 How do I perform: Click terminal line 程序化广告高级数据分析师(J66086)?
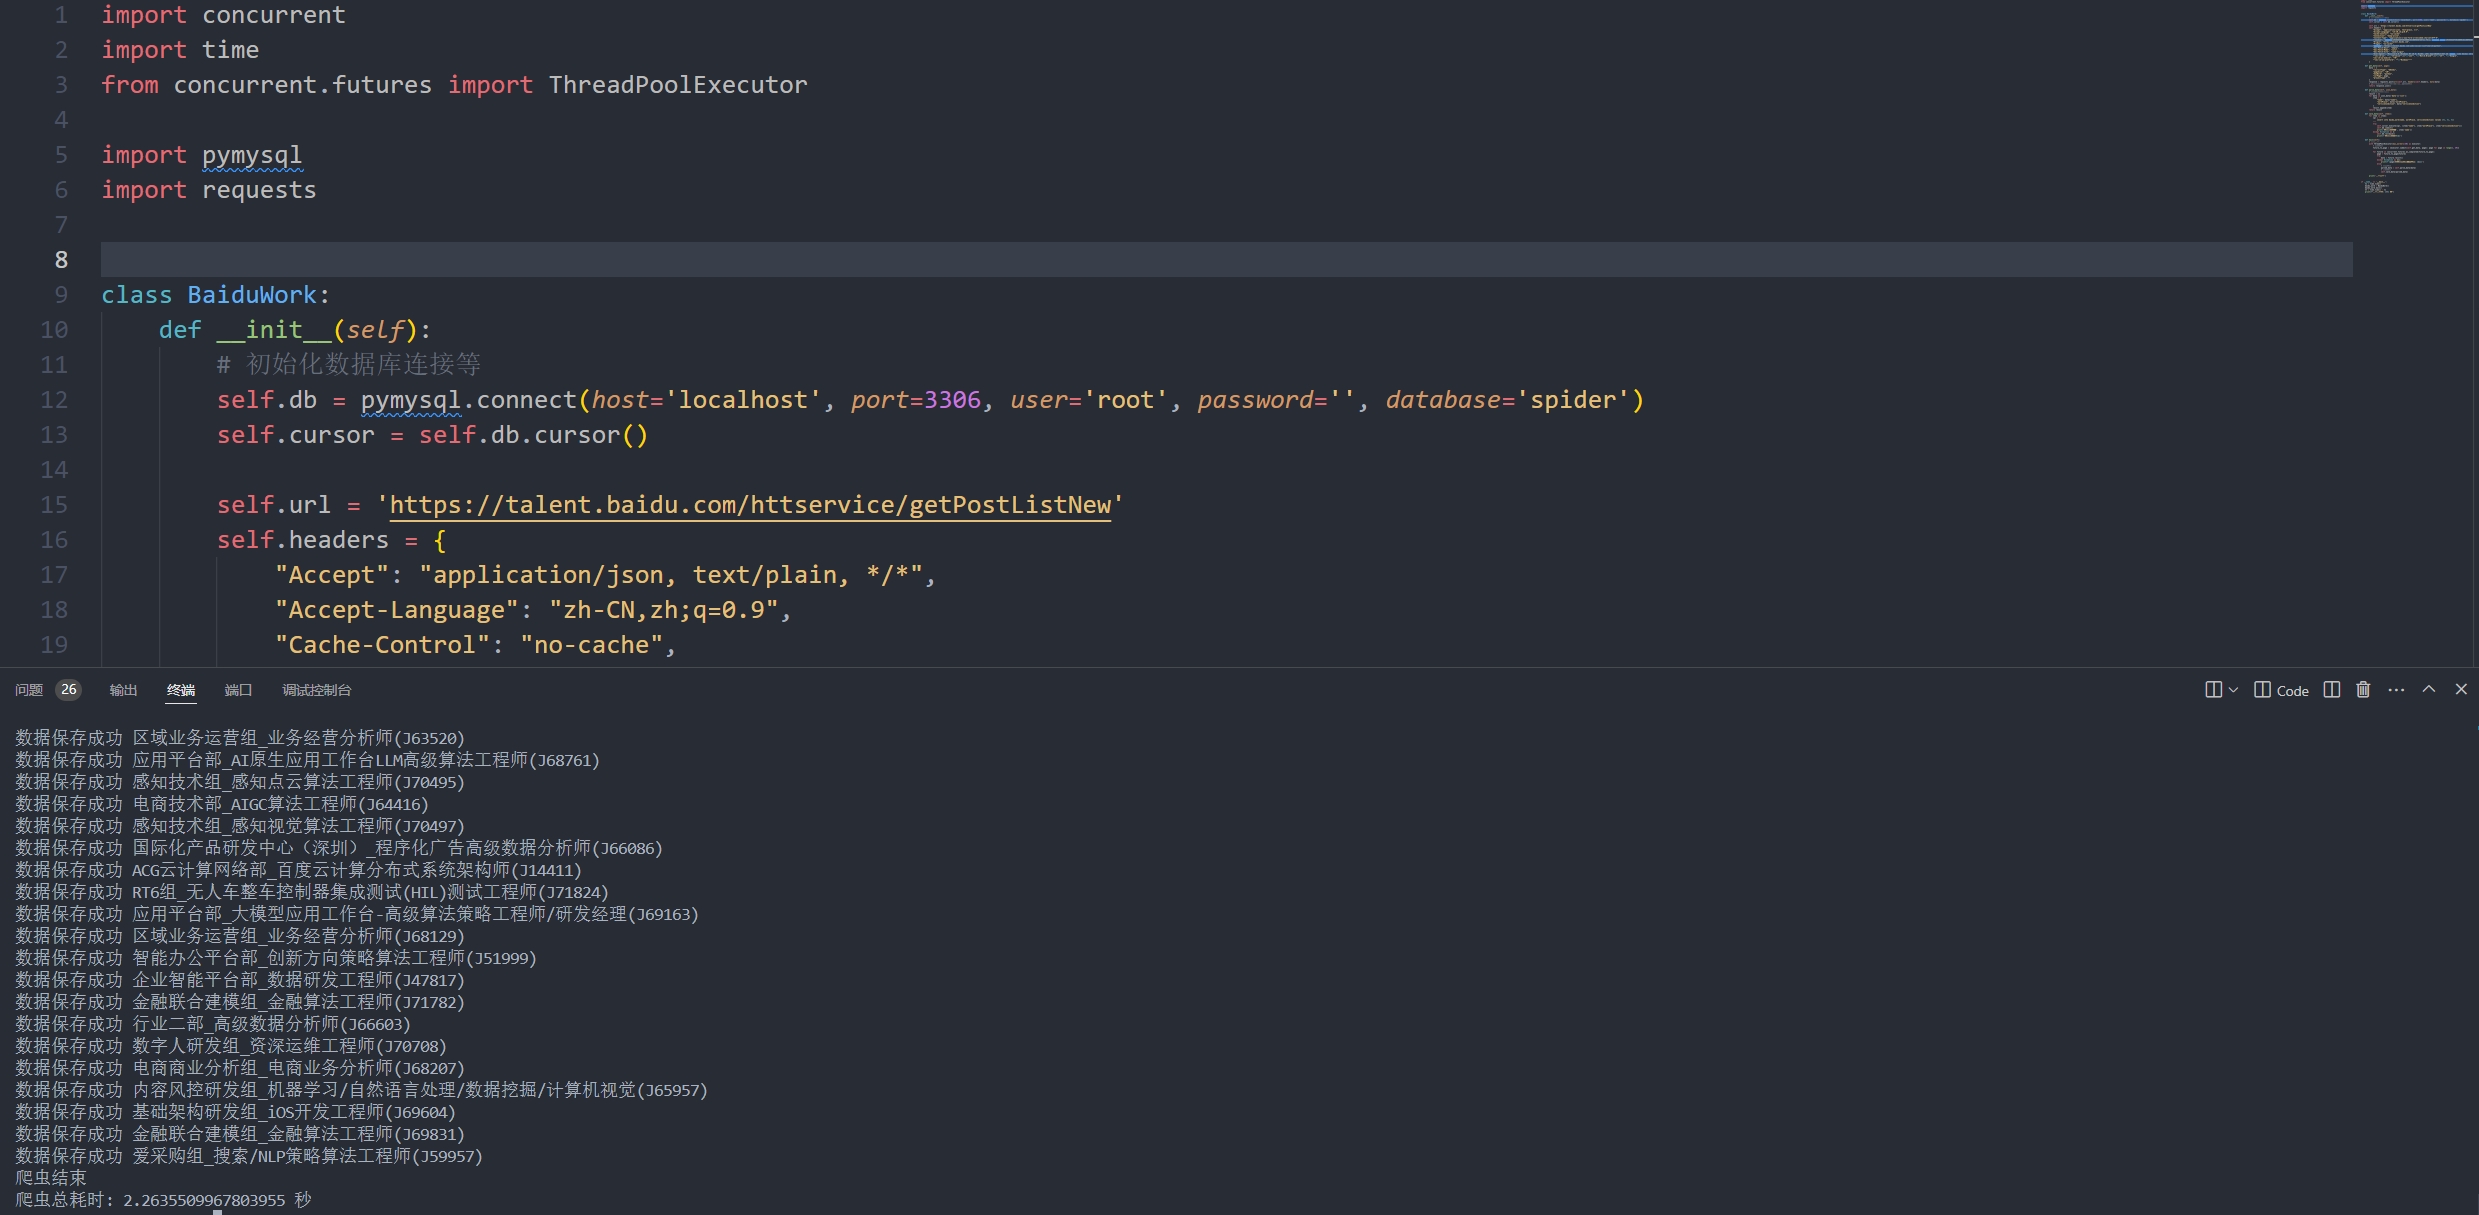pos(339,848)
